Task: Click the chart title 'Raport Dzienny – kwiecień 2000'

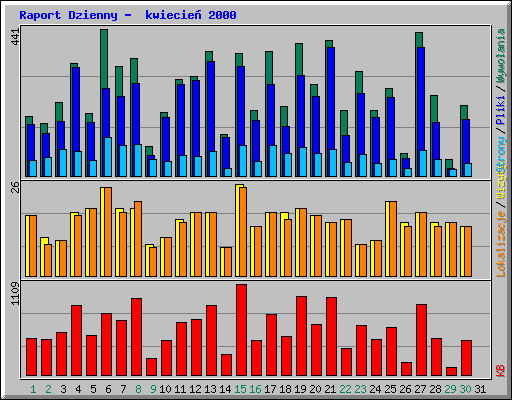Action: tap(128, 15)
